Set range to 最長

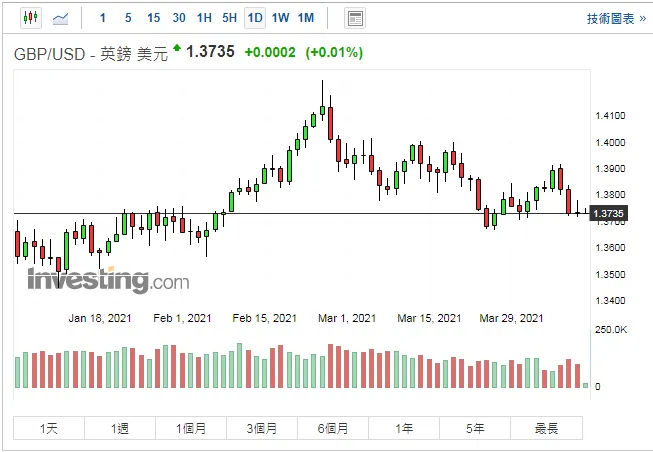(546, 428)
